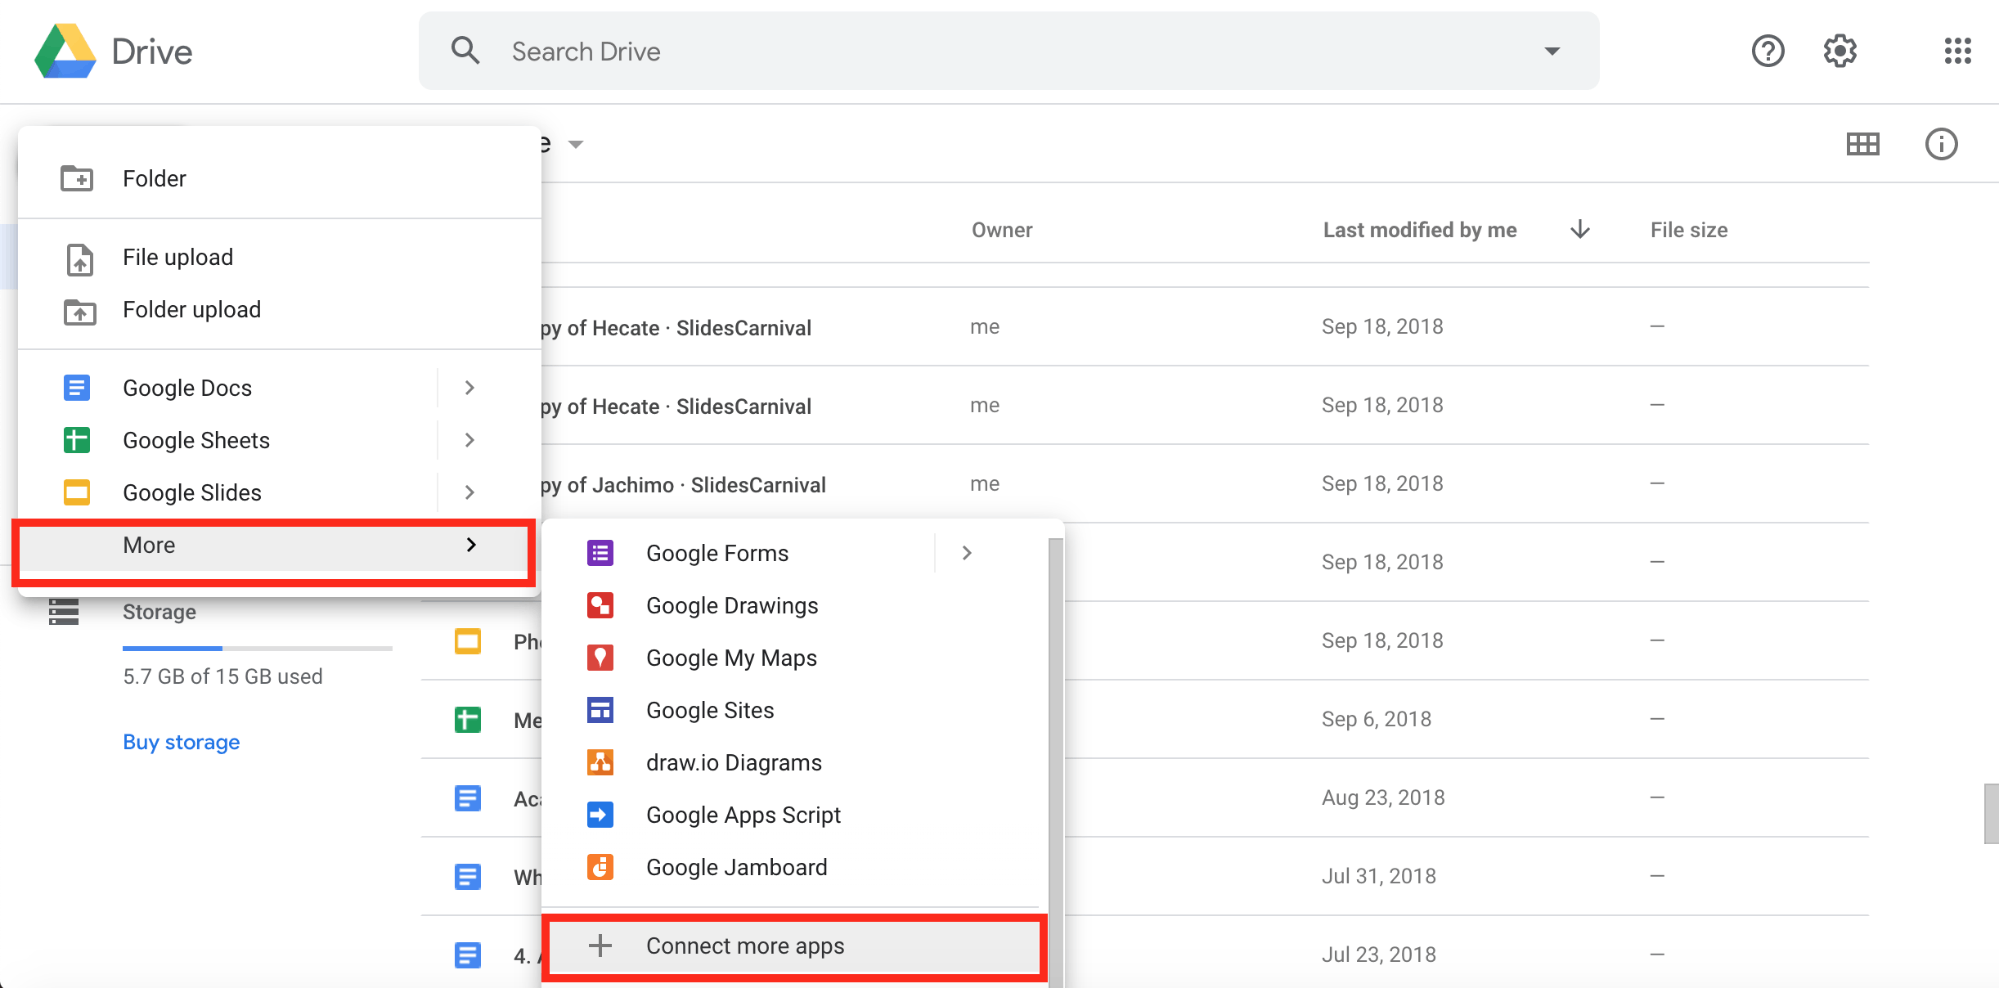Select Folder upload from the menu

[191, 310]
